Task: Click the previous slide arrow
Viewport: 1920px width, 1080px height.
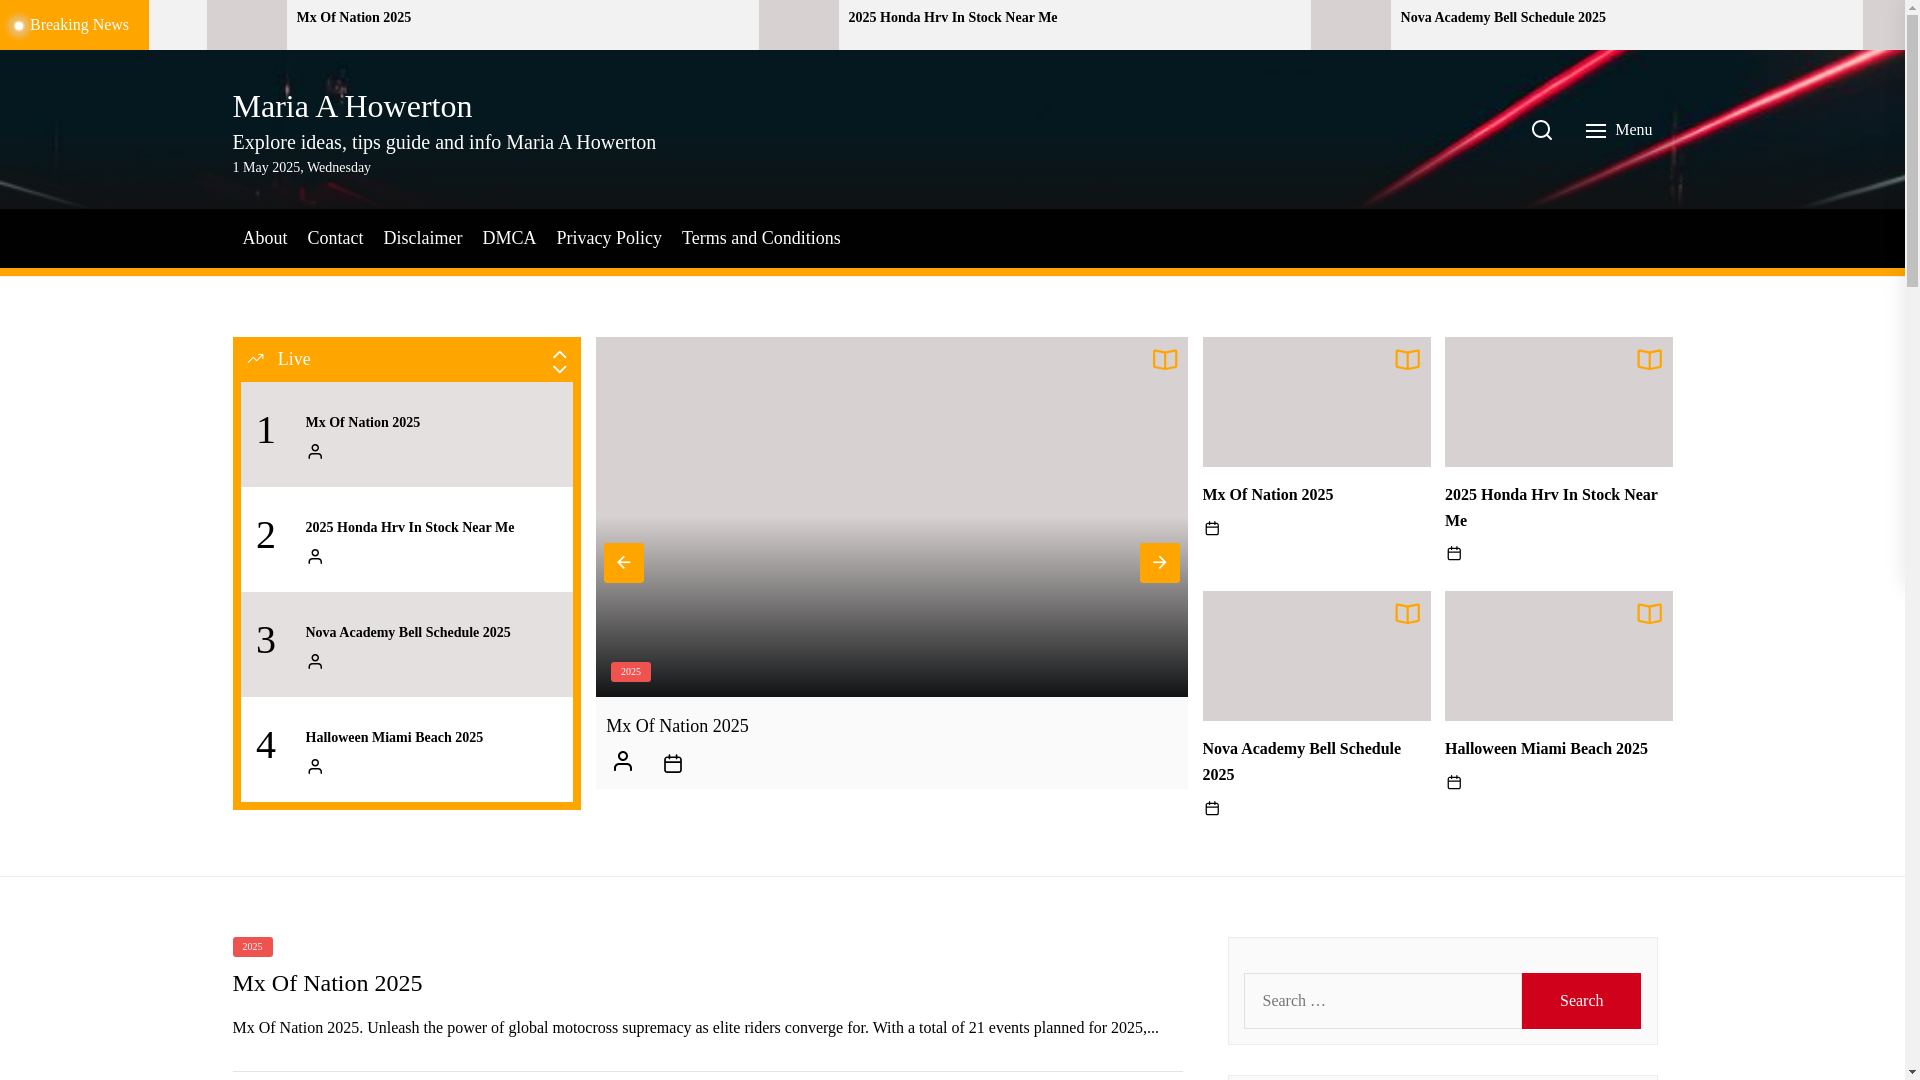Action: coord(623,563)
